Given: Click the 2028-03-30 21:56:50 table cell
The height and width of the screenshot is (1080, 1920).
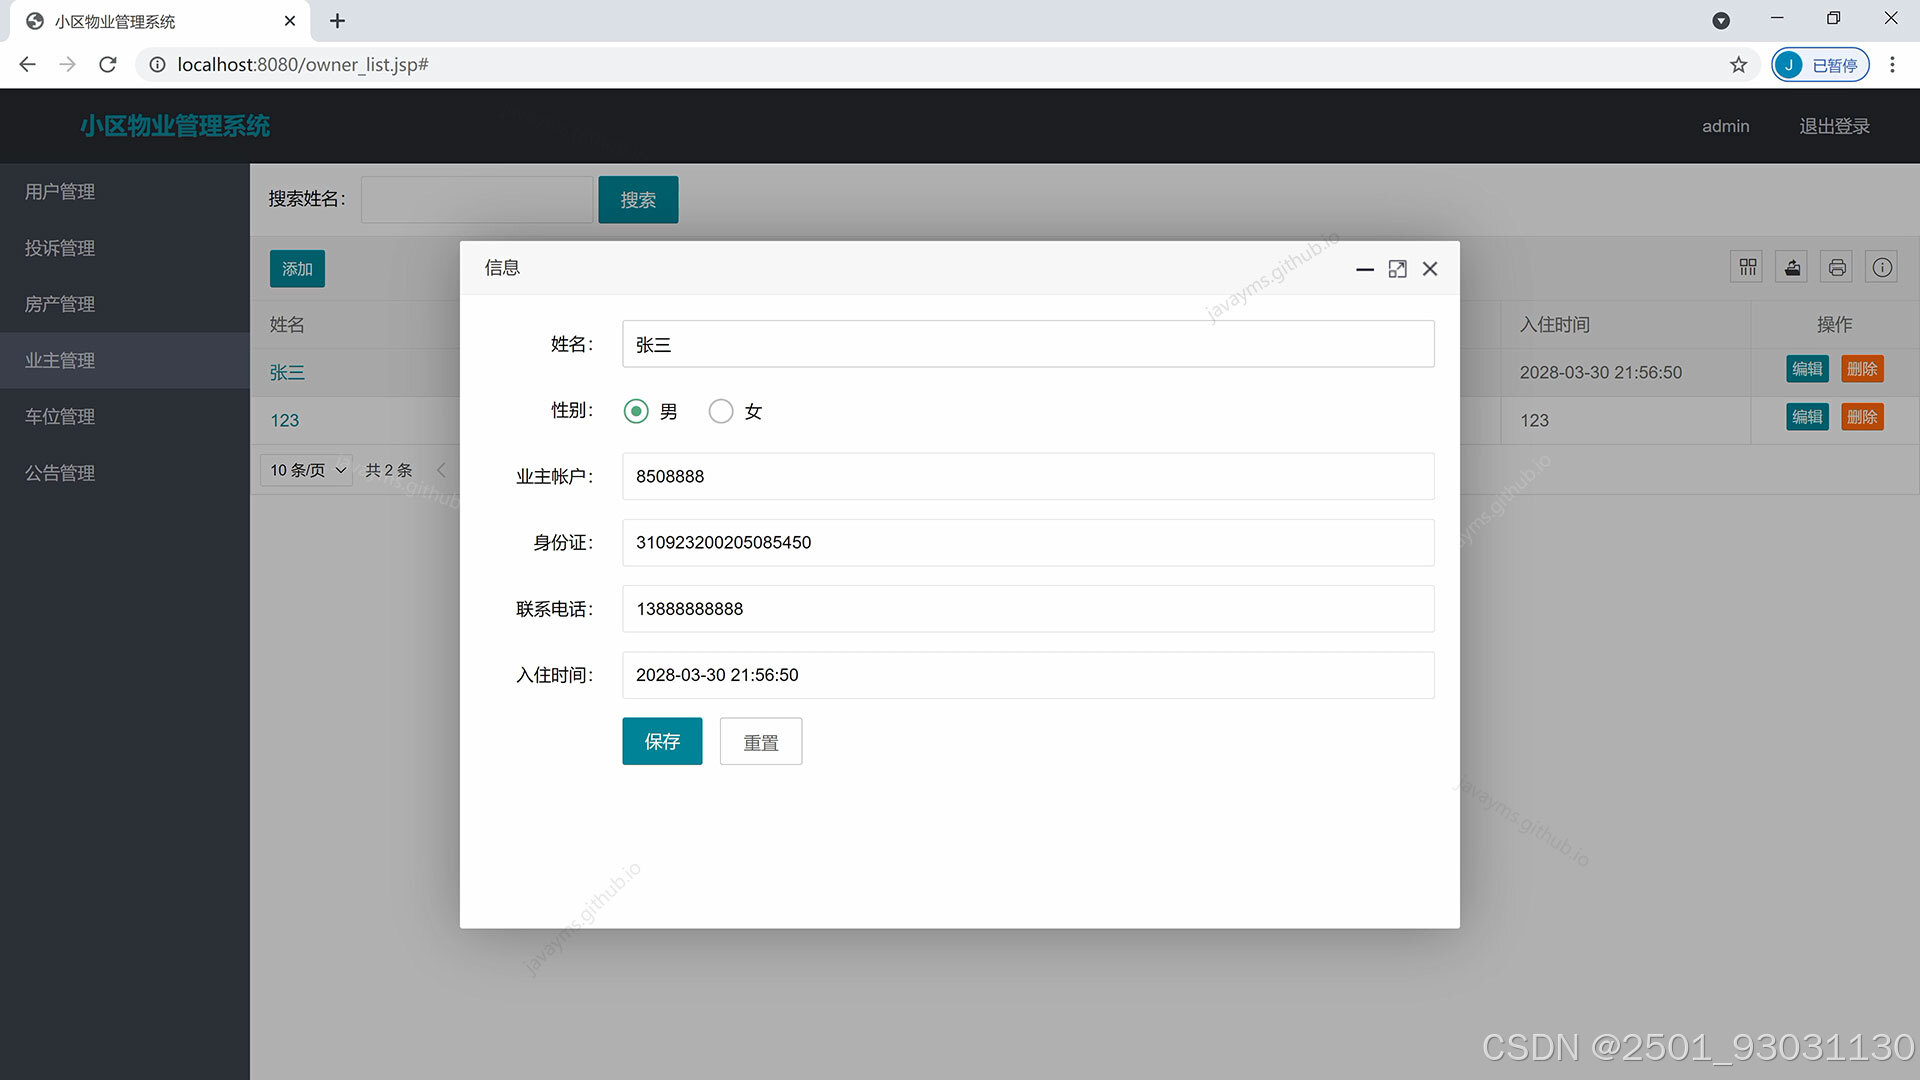Looking at the screenshot, I should coord(1600,372).
